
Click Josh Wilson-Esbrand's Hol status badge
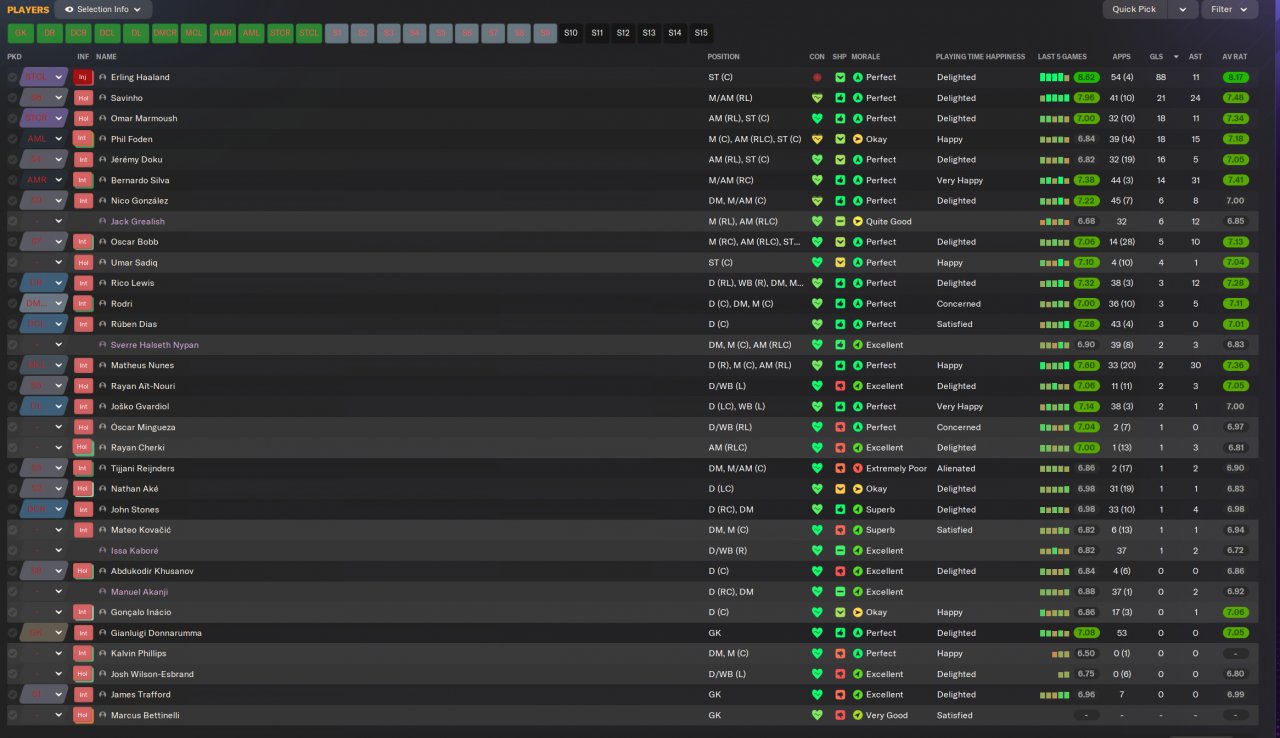[83, 674]
